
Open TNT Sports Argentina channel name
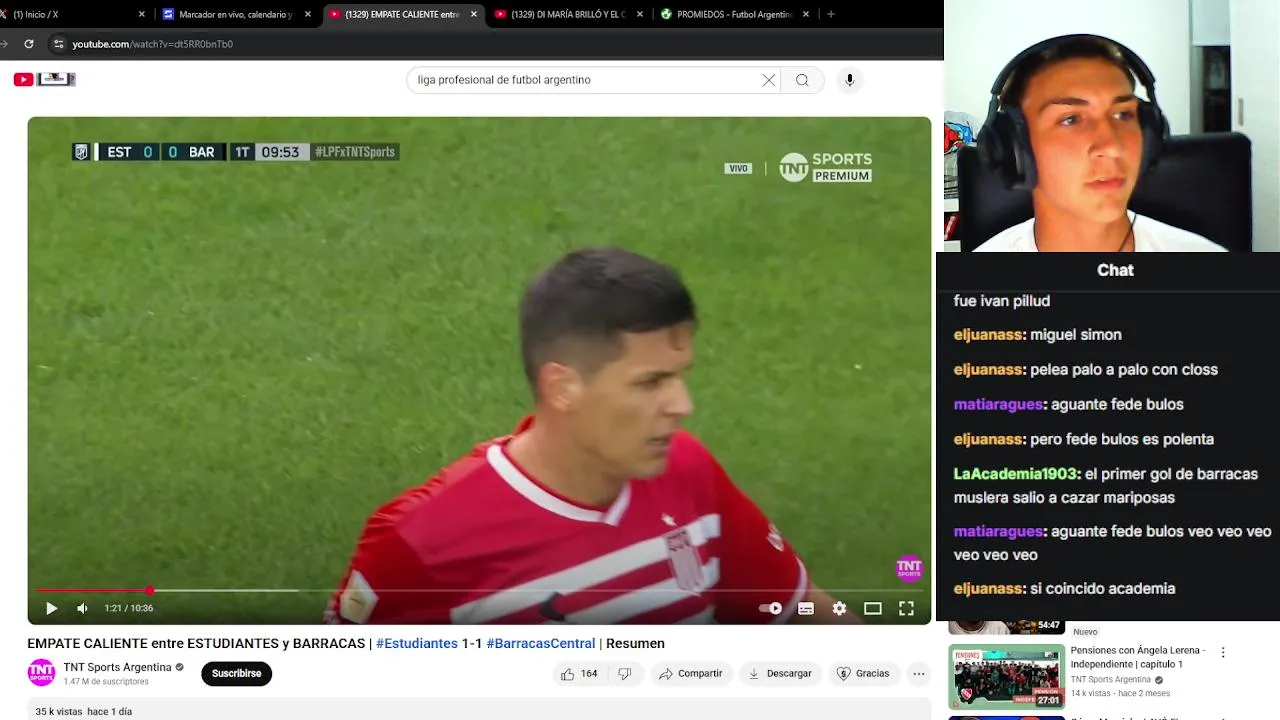pos(118,667)
